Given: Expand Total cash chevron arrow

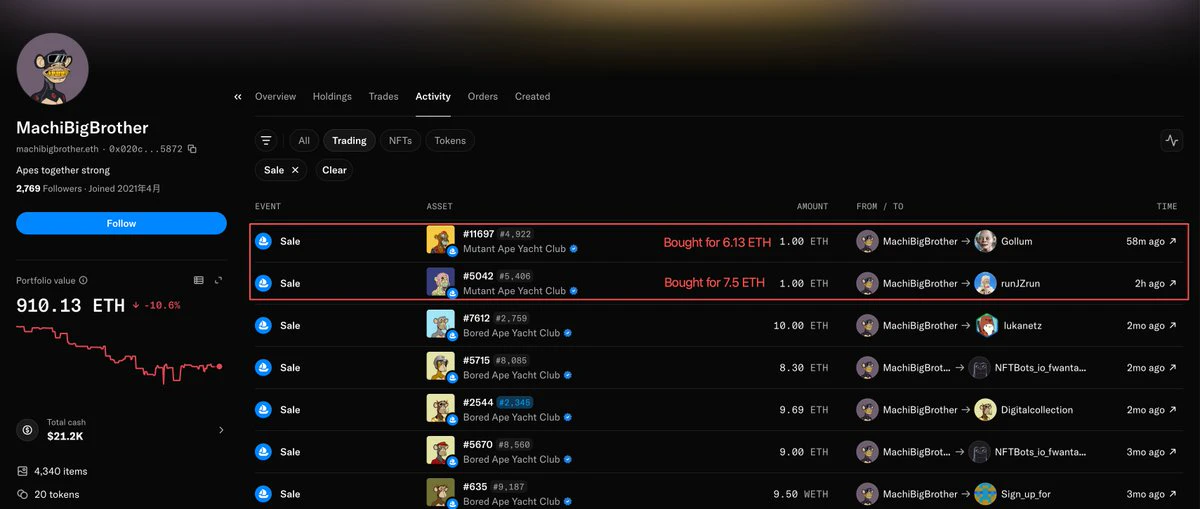Looking at the screenshot, I should (221, 430).
